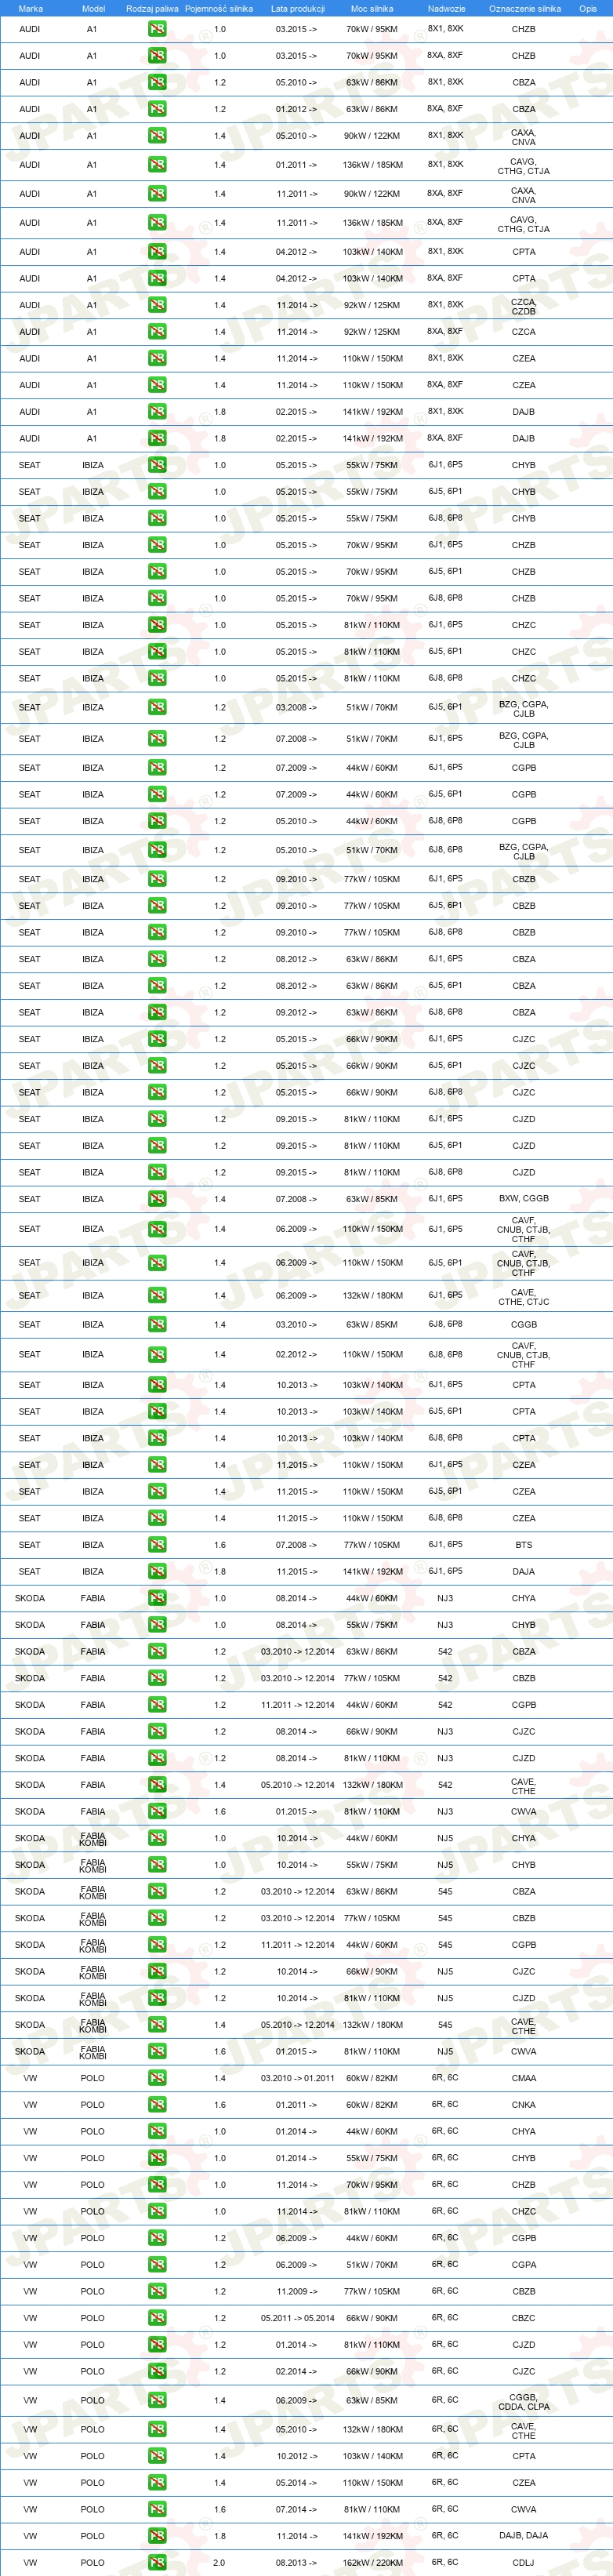Viewport: 613px width, 2576px height.
Task: Click the Model column header
Action: coord(93,8)
